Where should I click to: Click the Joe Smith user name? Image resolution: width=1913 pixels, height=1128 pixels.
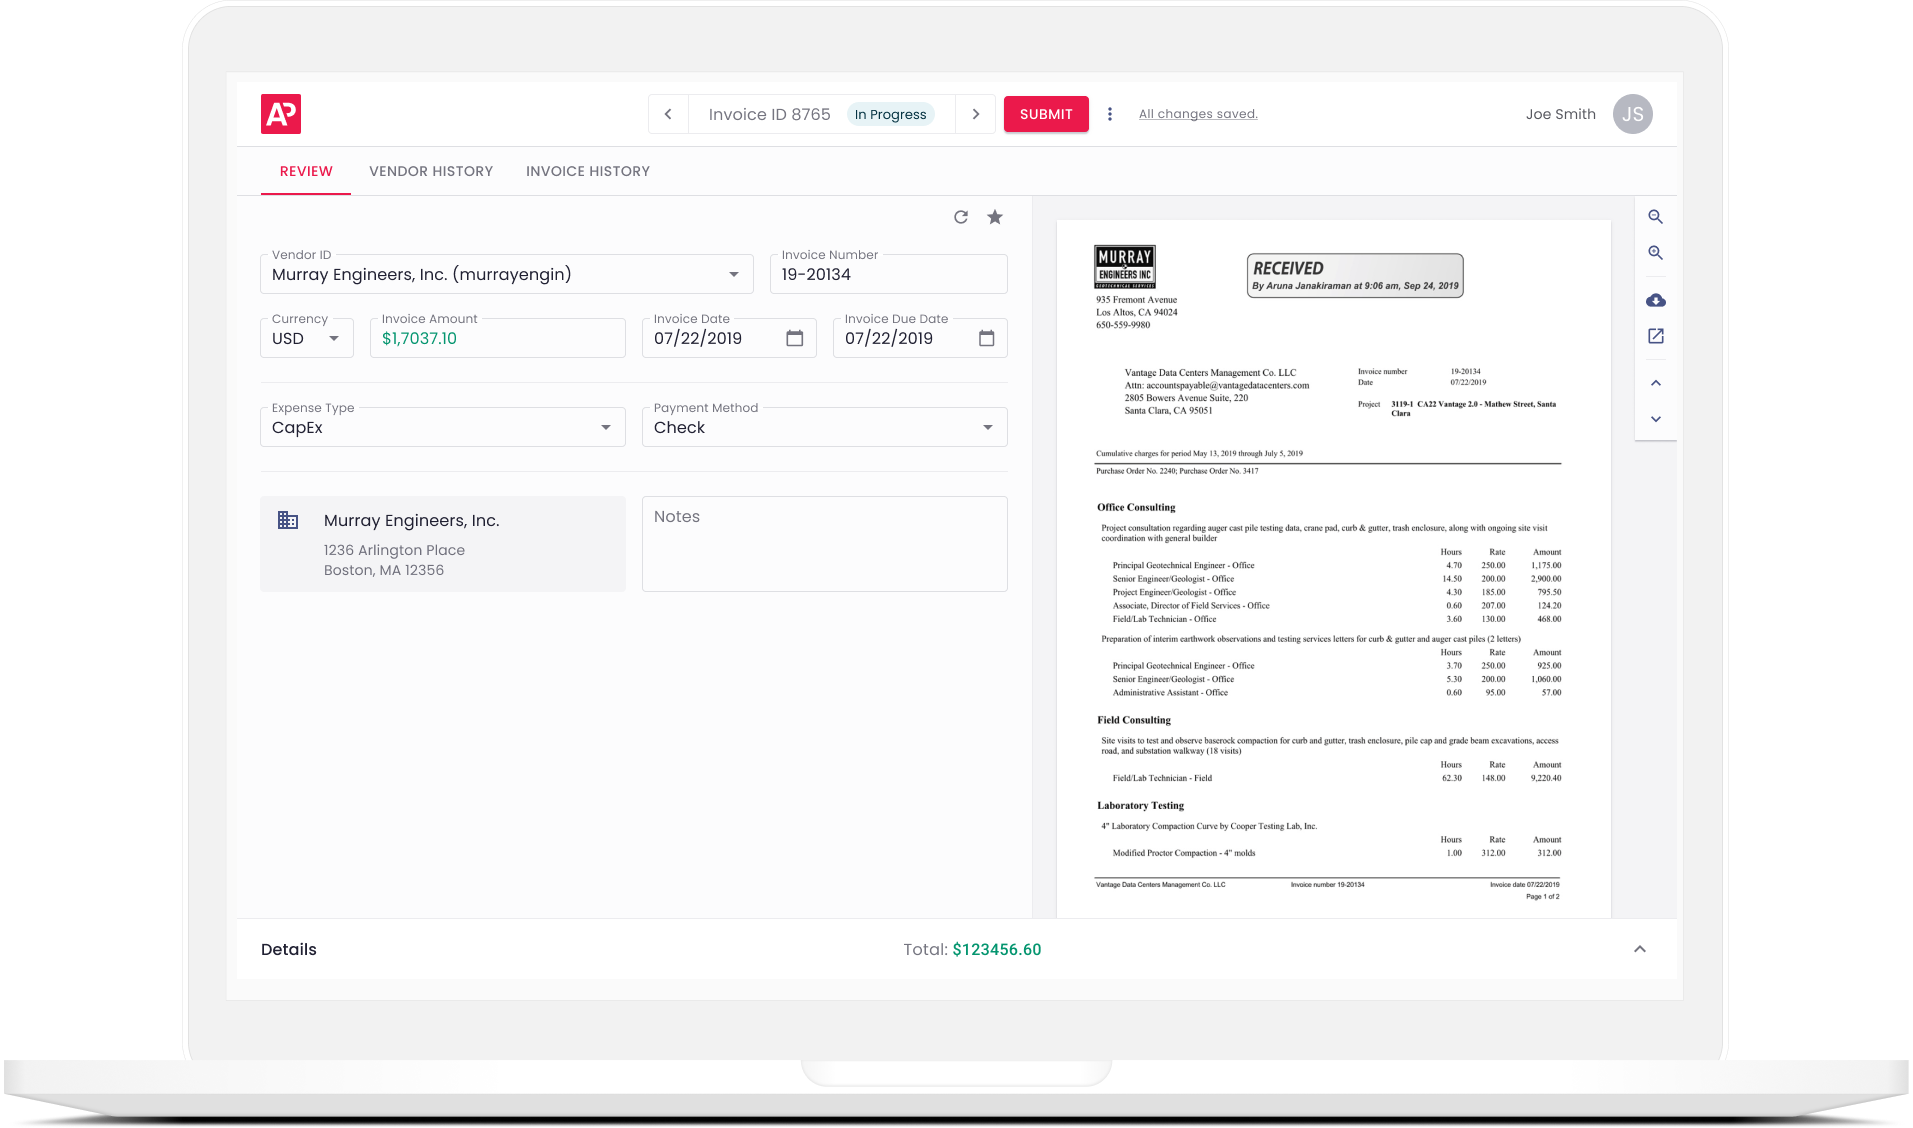(x=1560, y=114)
